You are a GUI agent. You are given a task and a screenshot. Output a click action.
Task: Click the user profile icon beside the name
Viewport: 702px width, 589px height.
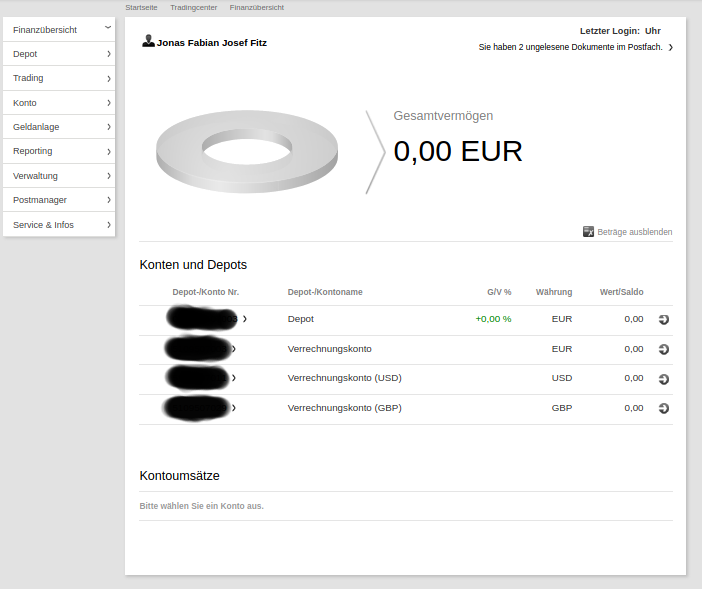[x=148, y=42]
